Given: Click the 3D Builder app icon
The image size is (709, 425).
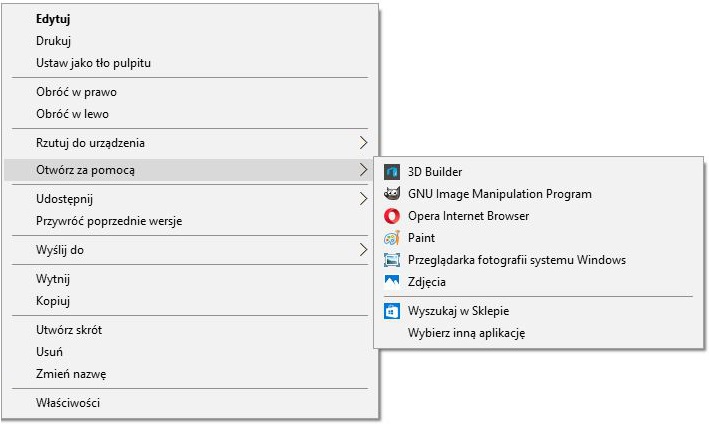Looking at the screenshot, I should [392, 172].
